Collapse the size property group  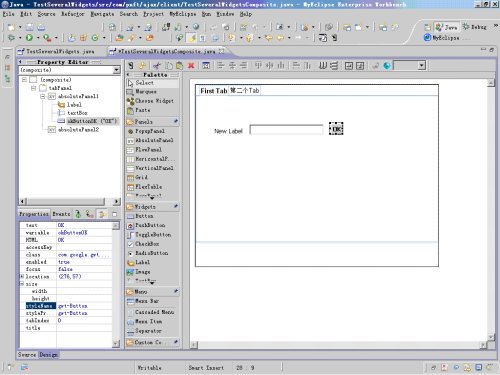pyautogui.click(x=22, y=284)
